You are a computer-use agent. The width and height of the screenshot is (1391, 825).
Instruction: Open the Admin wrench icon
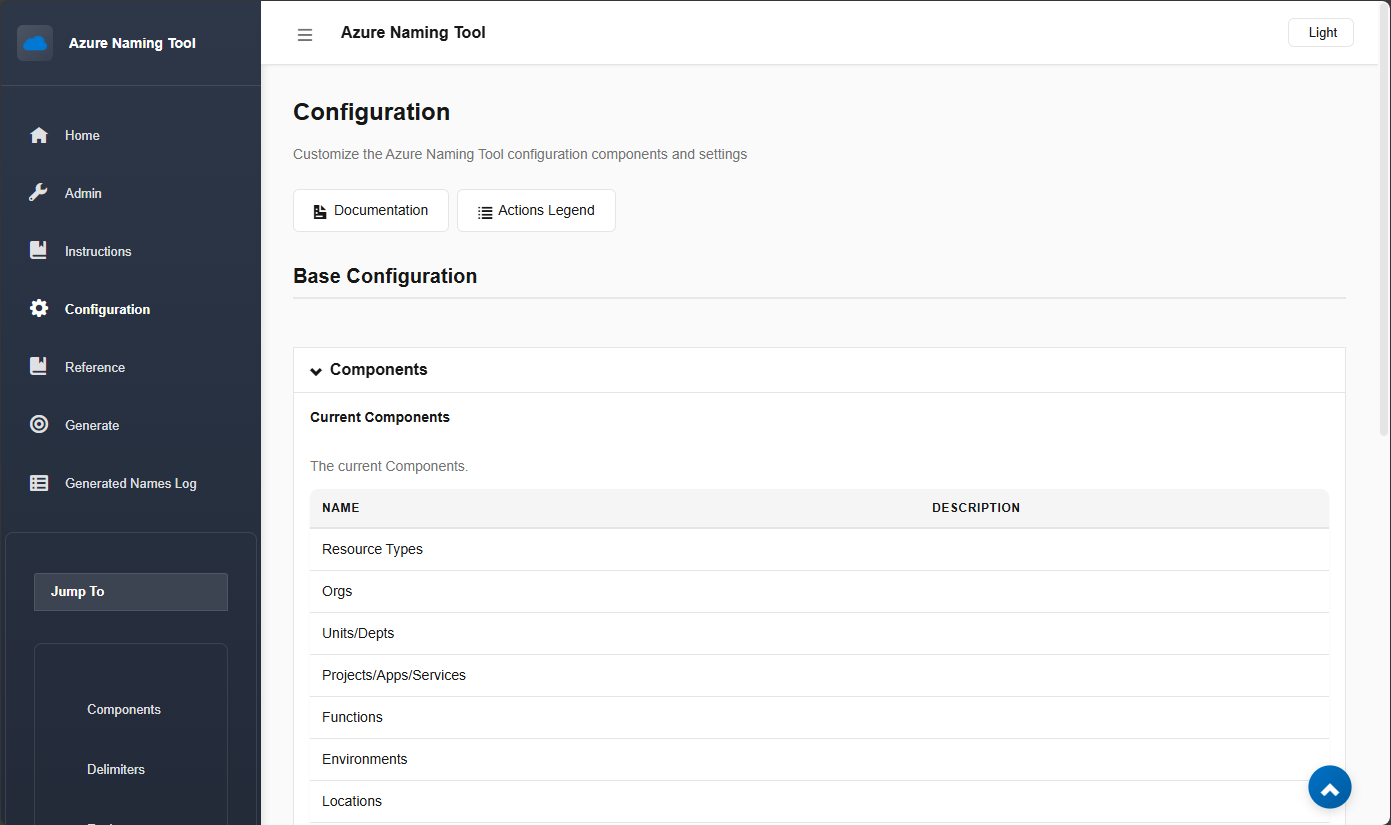point(38,192)
